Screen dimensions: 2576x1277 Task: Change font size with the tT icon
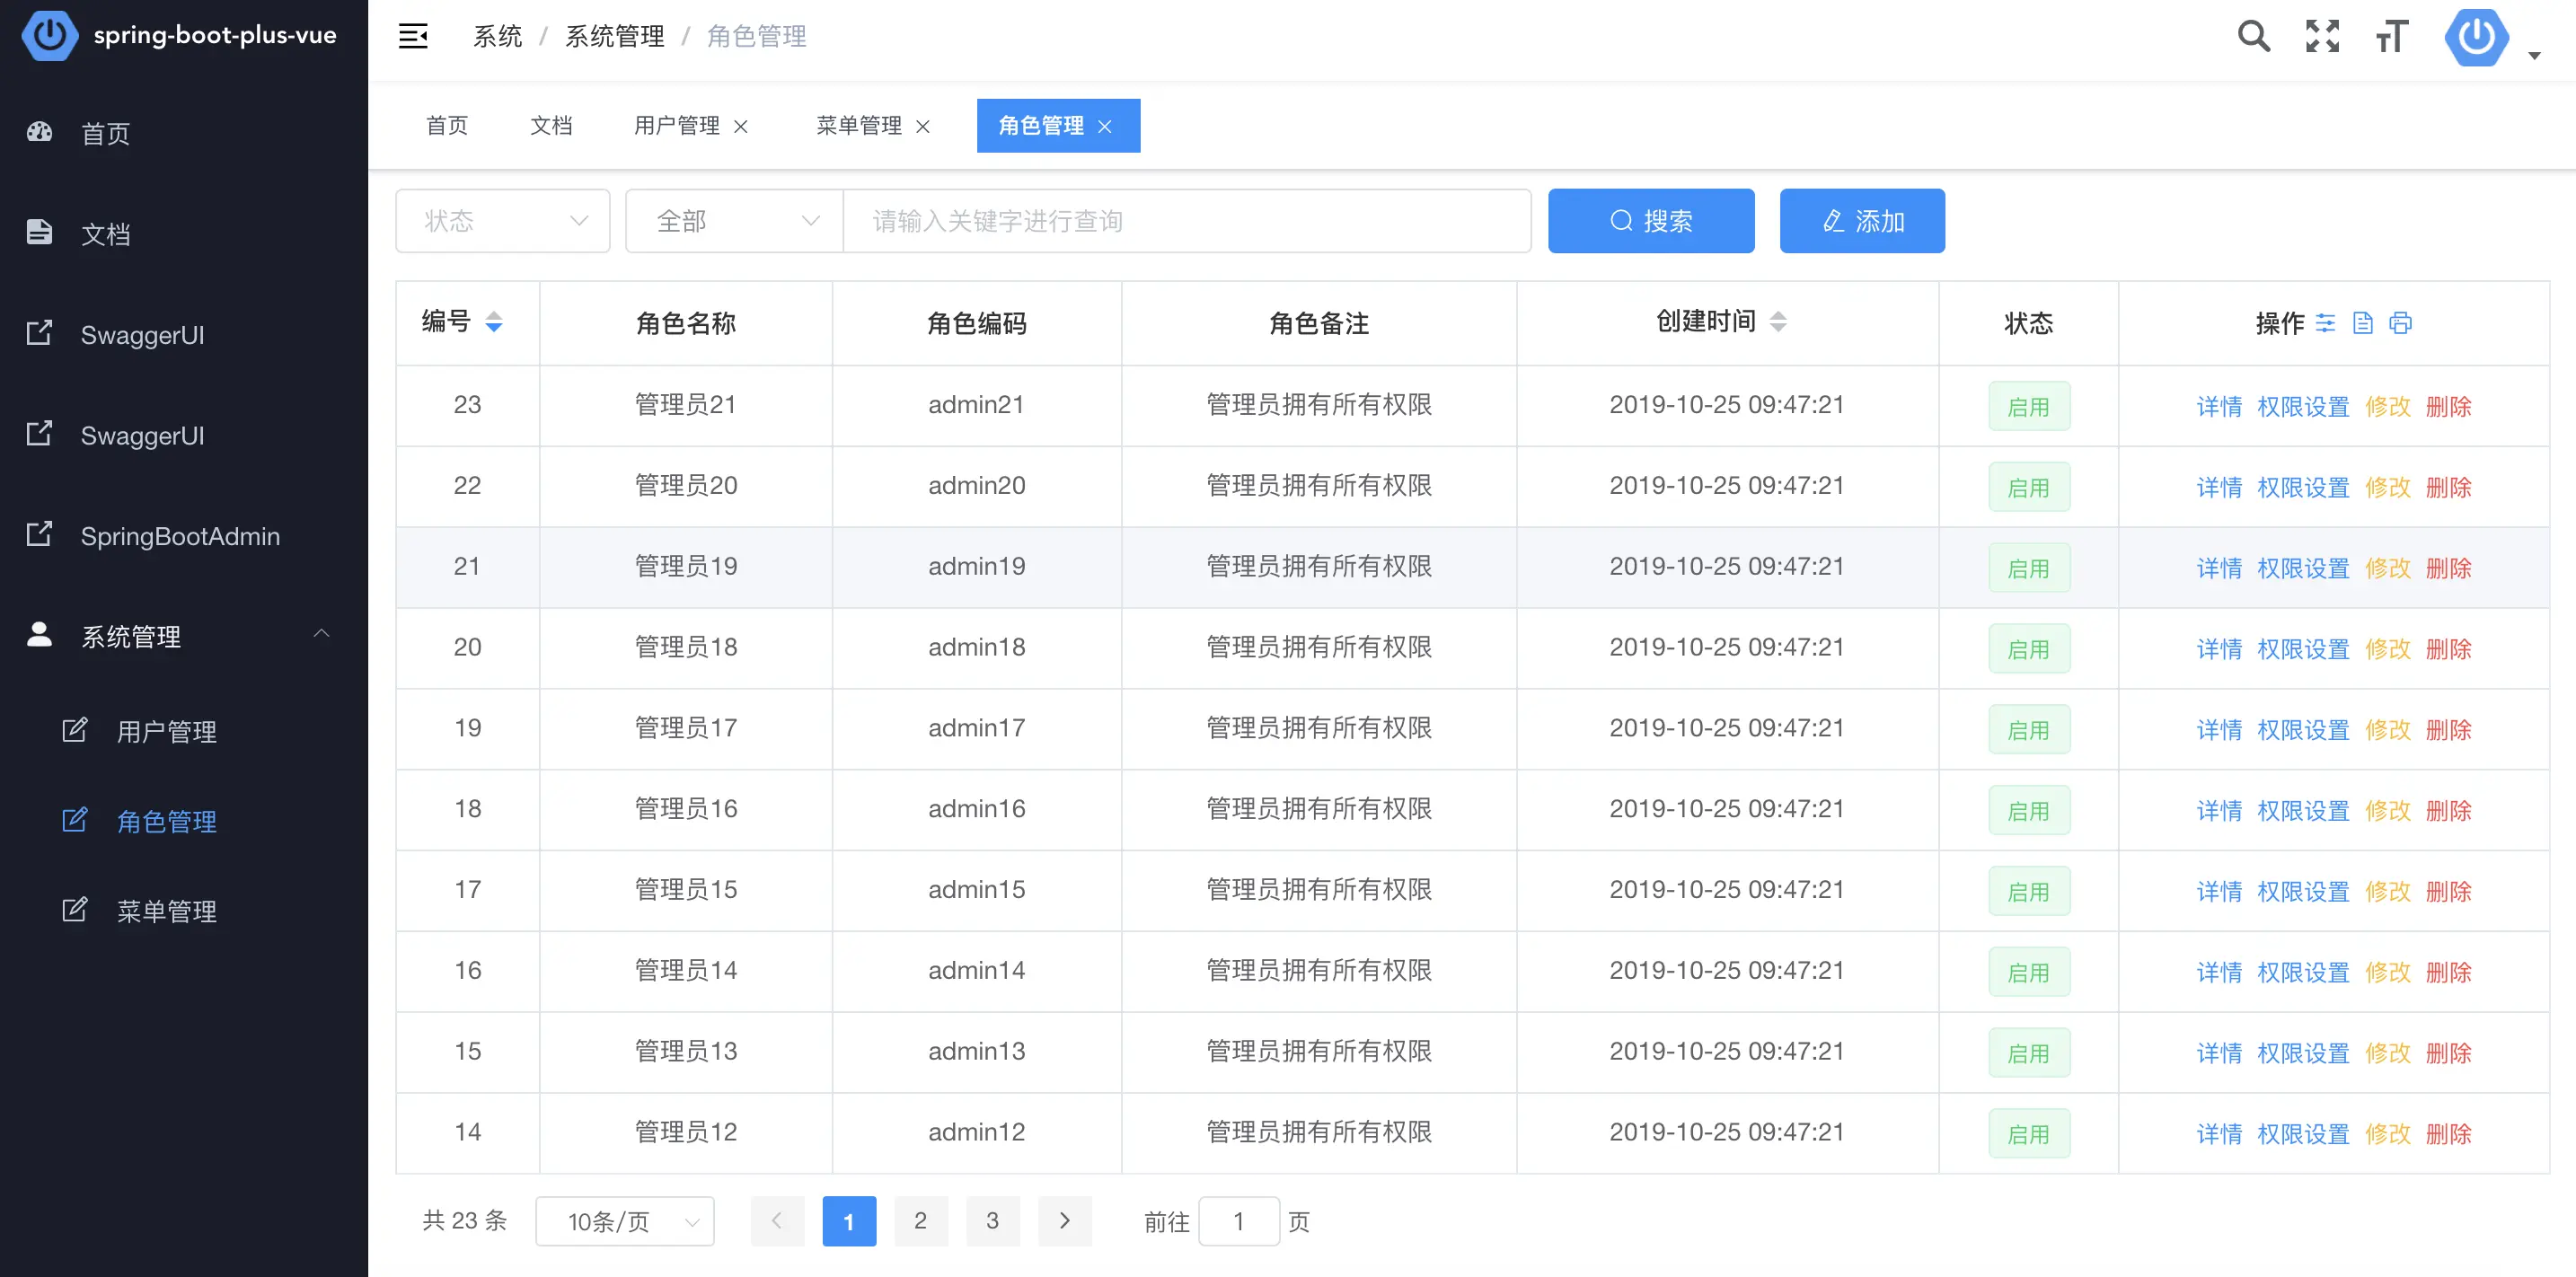coord(2392,35)
